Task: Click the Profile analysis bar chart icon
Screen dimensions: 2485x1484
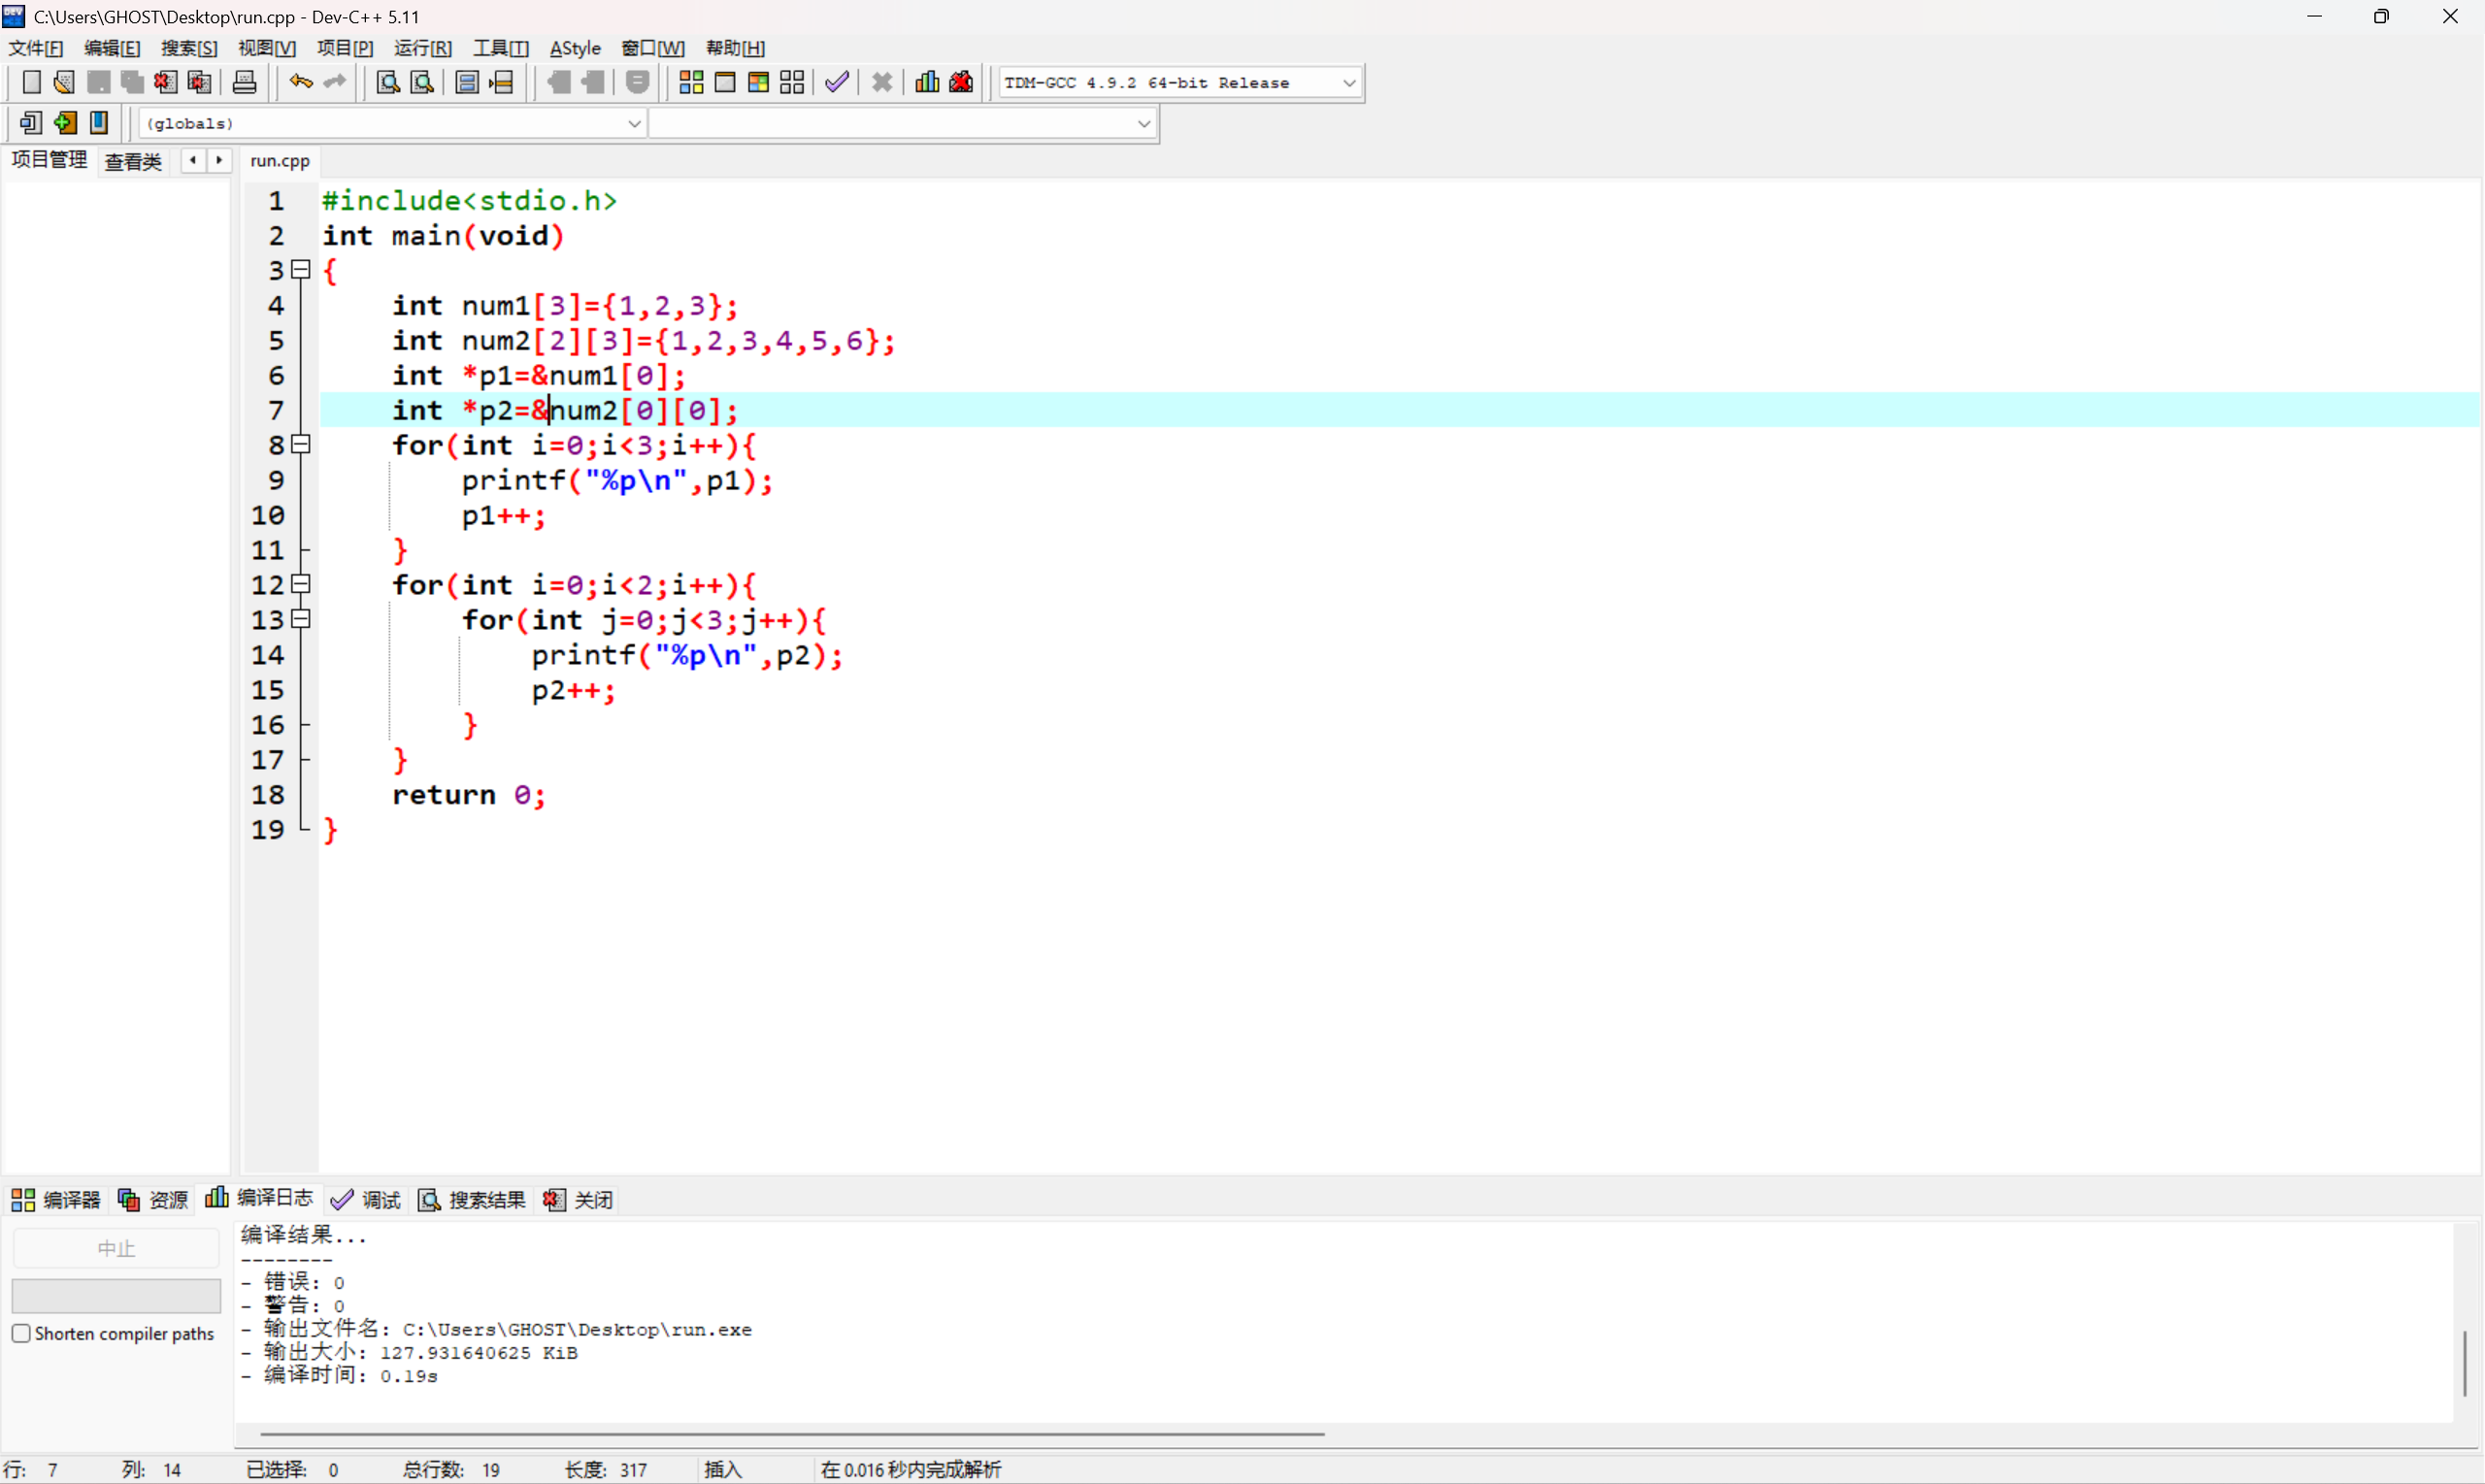Action: coord(927,82)
